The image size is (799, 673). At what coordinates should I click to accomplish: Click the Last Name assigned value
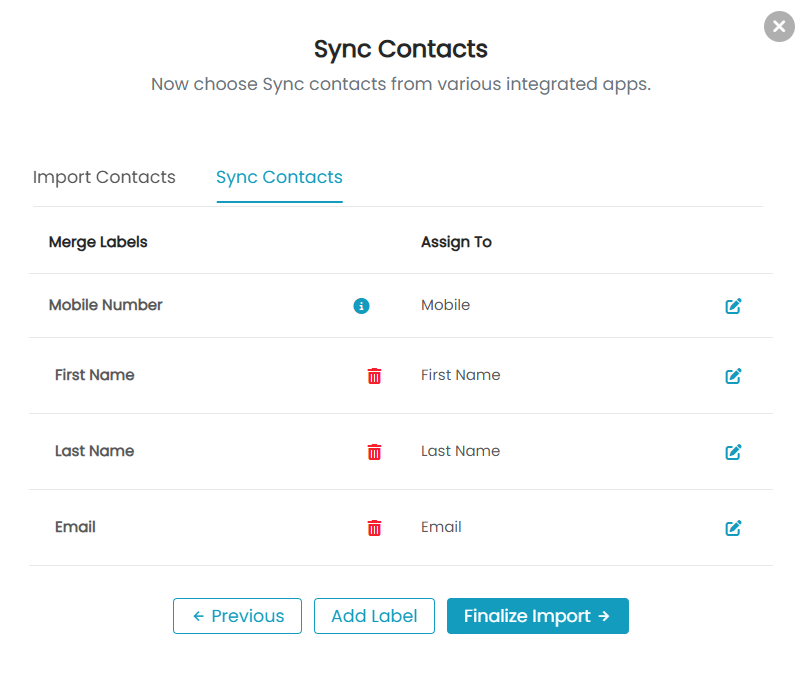(461, 451)
